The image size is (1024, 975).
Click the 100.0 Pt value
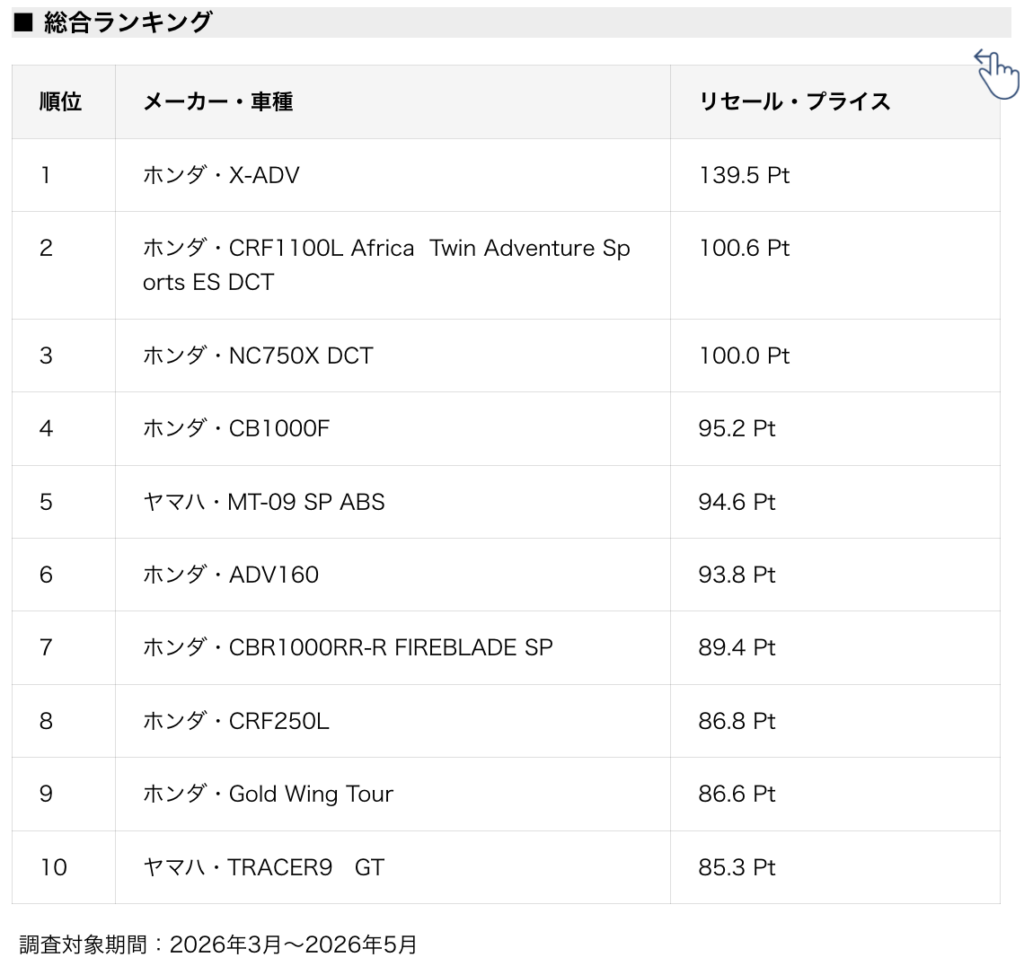click(x=744, y=356)
